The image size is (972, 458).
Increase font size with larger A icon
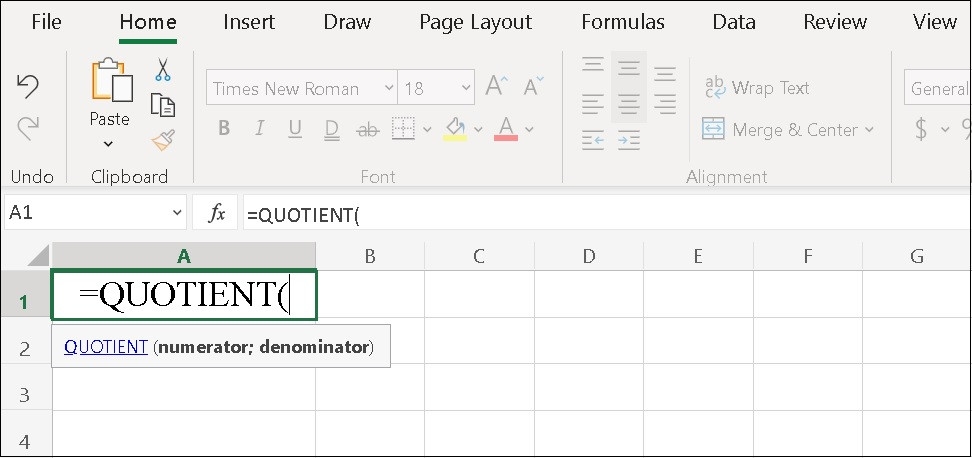(497, 86)
